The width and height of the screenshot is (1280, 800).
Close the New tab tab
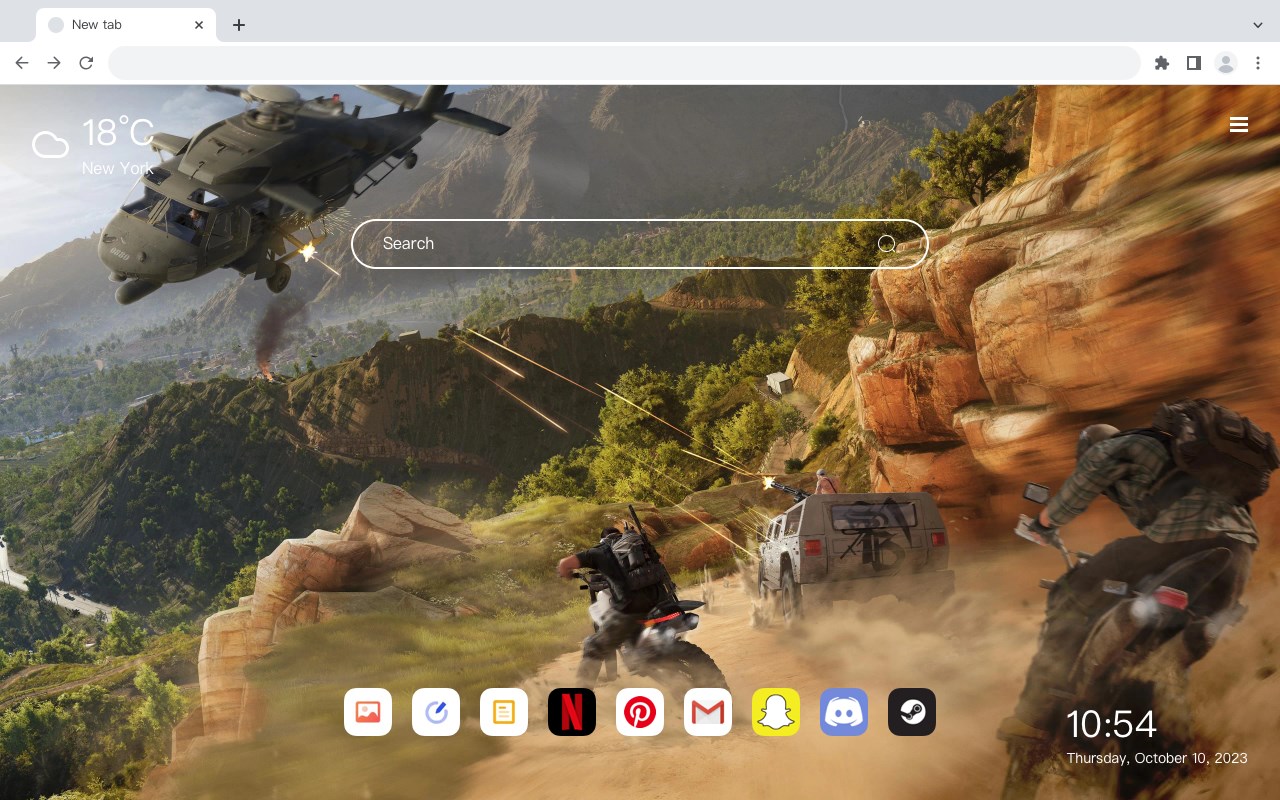[199, 25]
